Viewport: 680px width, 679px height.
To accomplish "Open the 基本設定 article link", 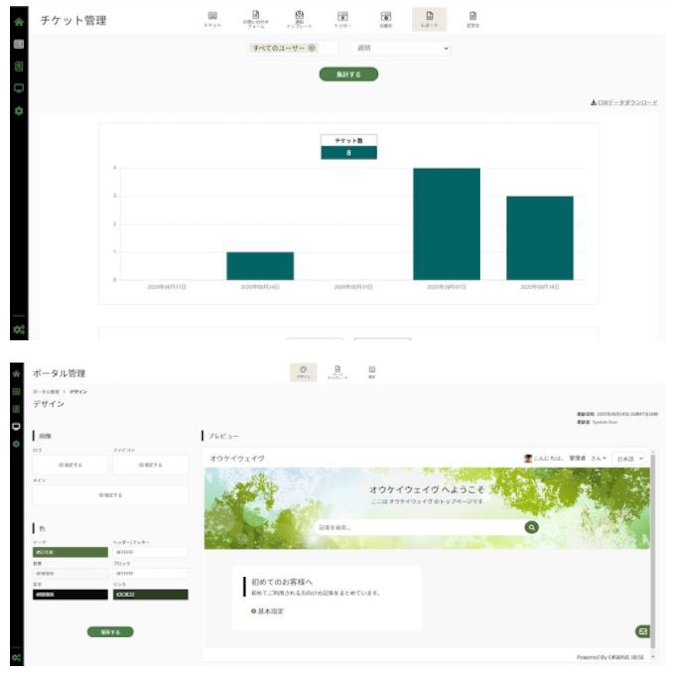I will click(x=269, y=610).
